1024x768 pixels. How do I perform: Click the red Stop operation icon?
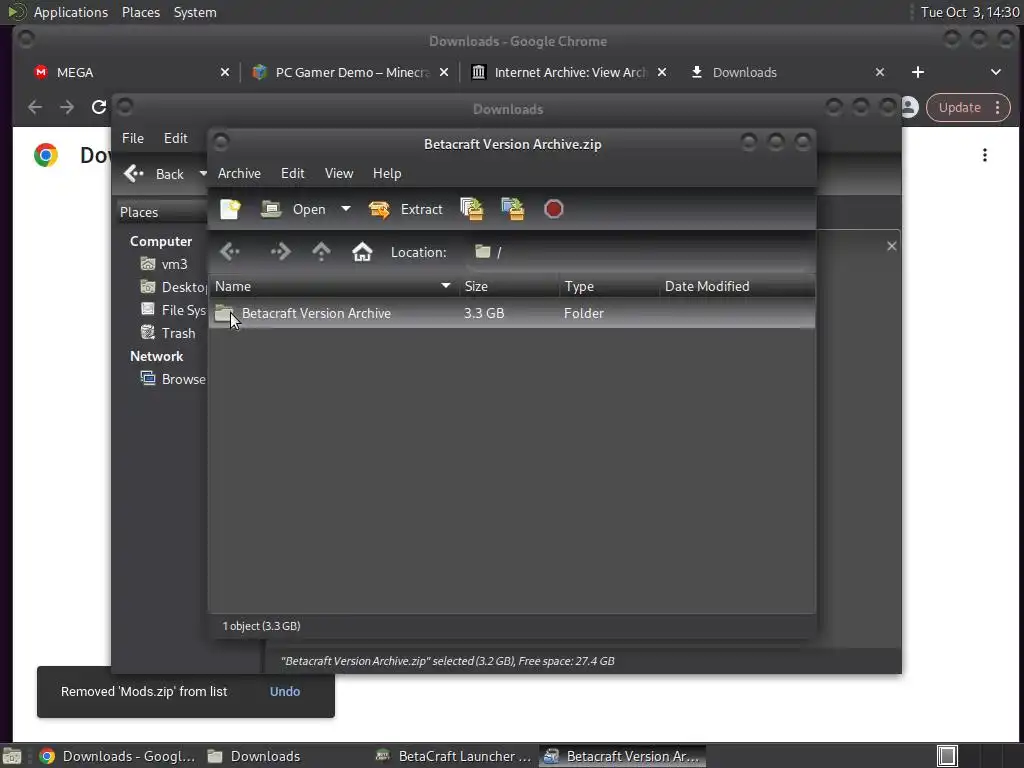point(553,209)
